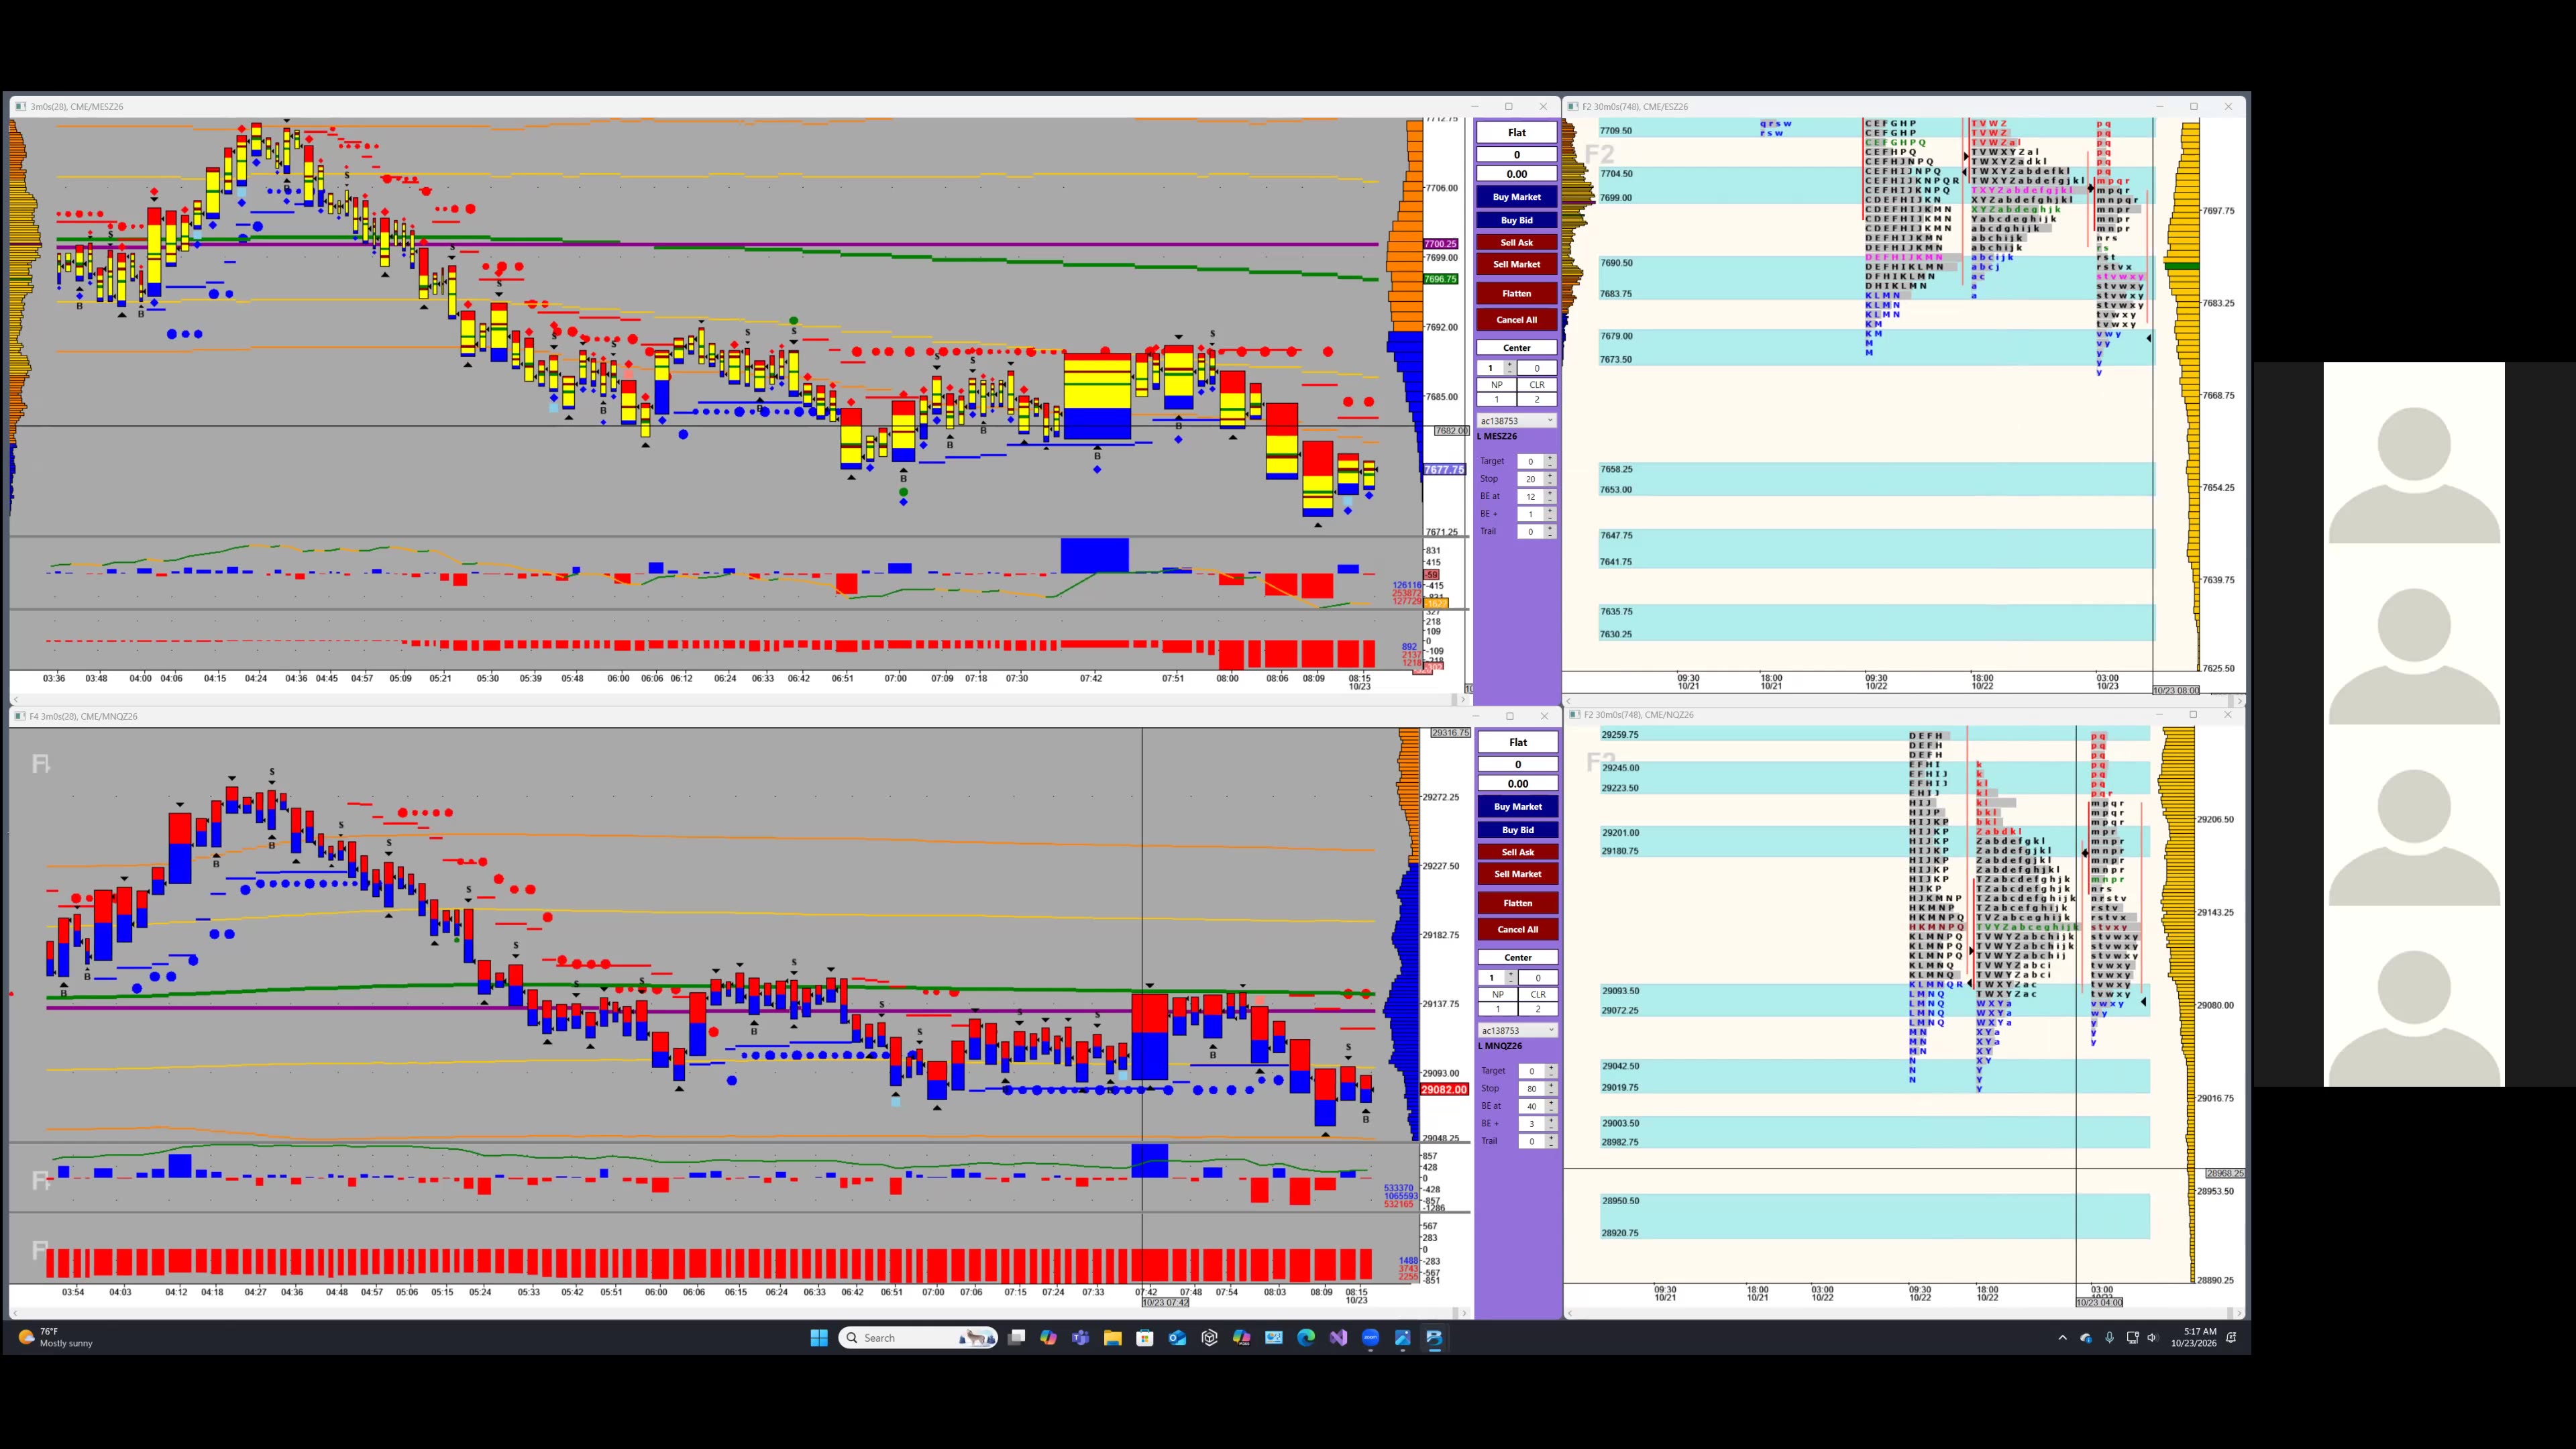Image resolution: width=2576 pixels, height=1449 pixels.
Task: Click Sell Market in the MNQZ26 panel
Action: click(x=1517, y=874)
